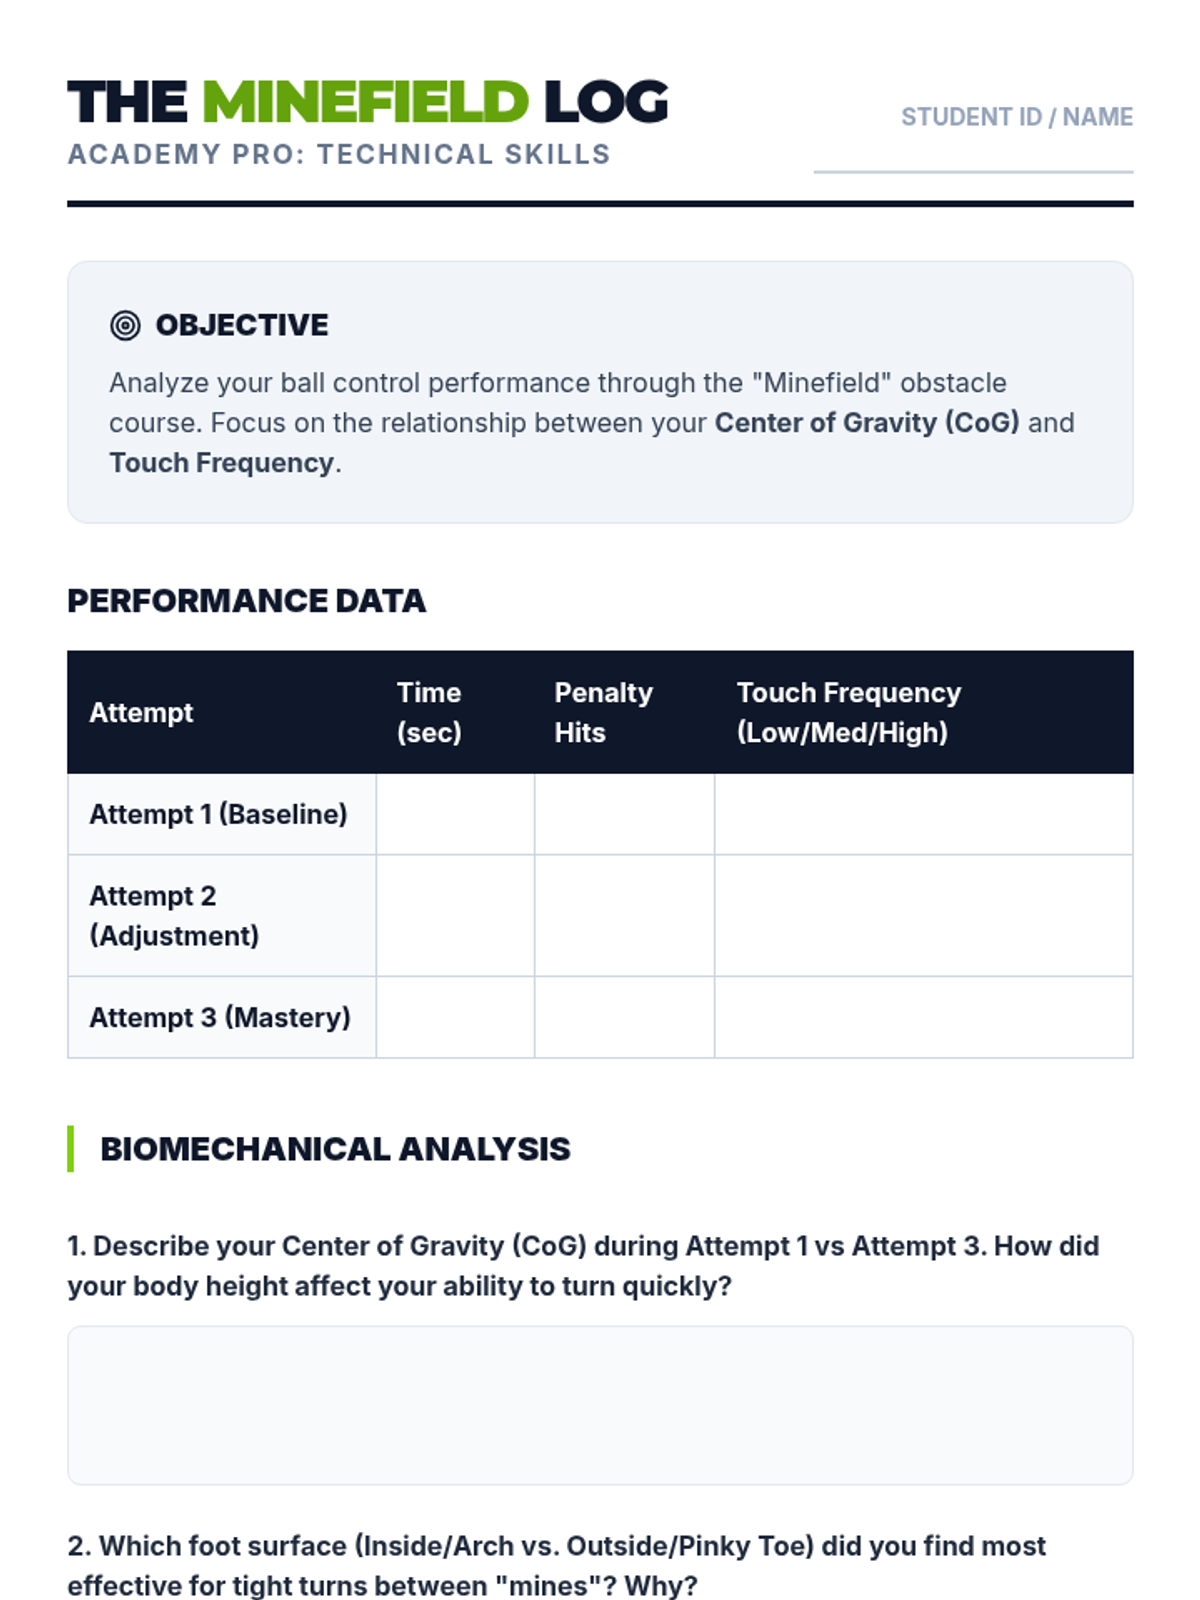
Task: Select Attempt 1 Penalty Hits cell
Action: (x=624, y=814)
